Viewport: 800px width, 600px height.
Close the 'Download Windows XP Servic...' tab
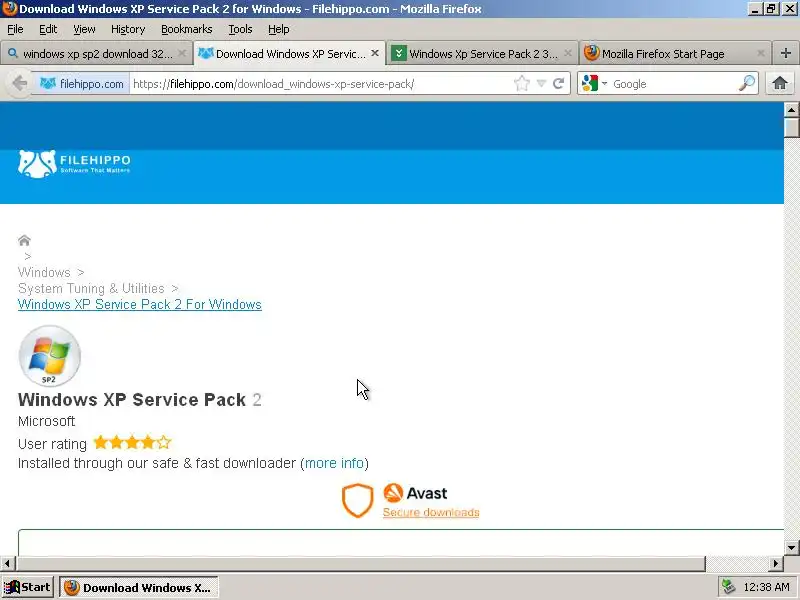(375, 53)
